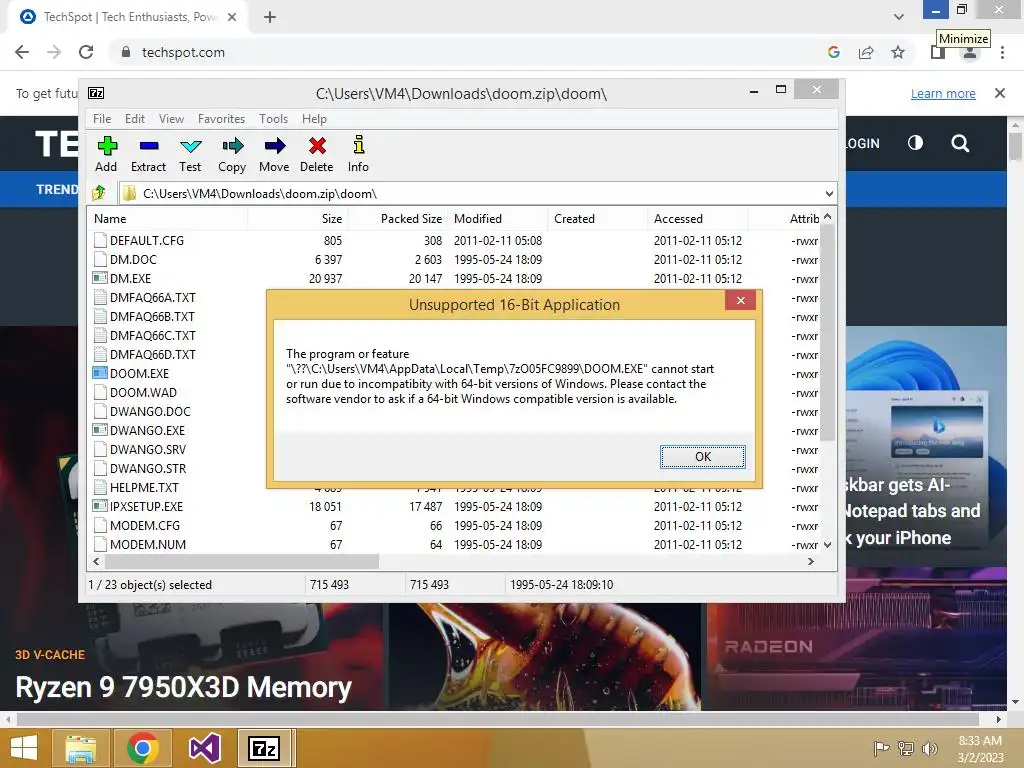Open the Tools menu in 7-Zip
This screenshot has height=768, width=1024.
273,119
